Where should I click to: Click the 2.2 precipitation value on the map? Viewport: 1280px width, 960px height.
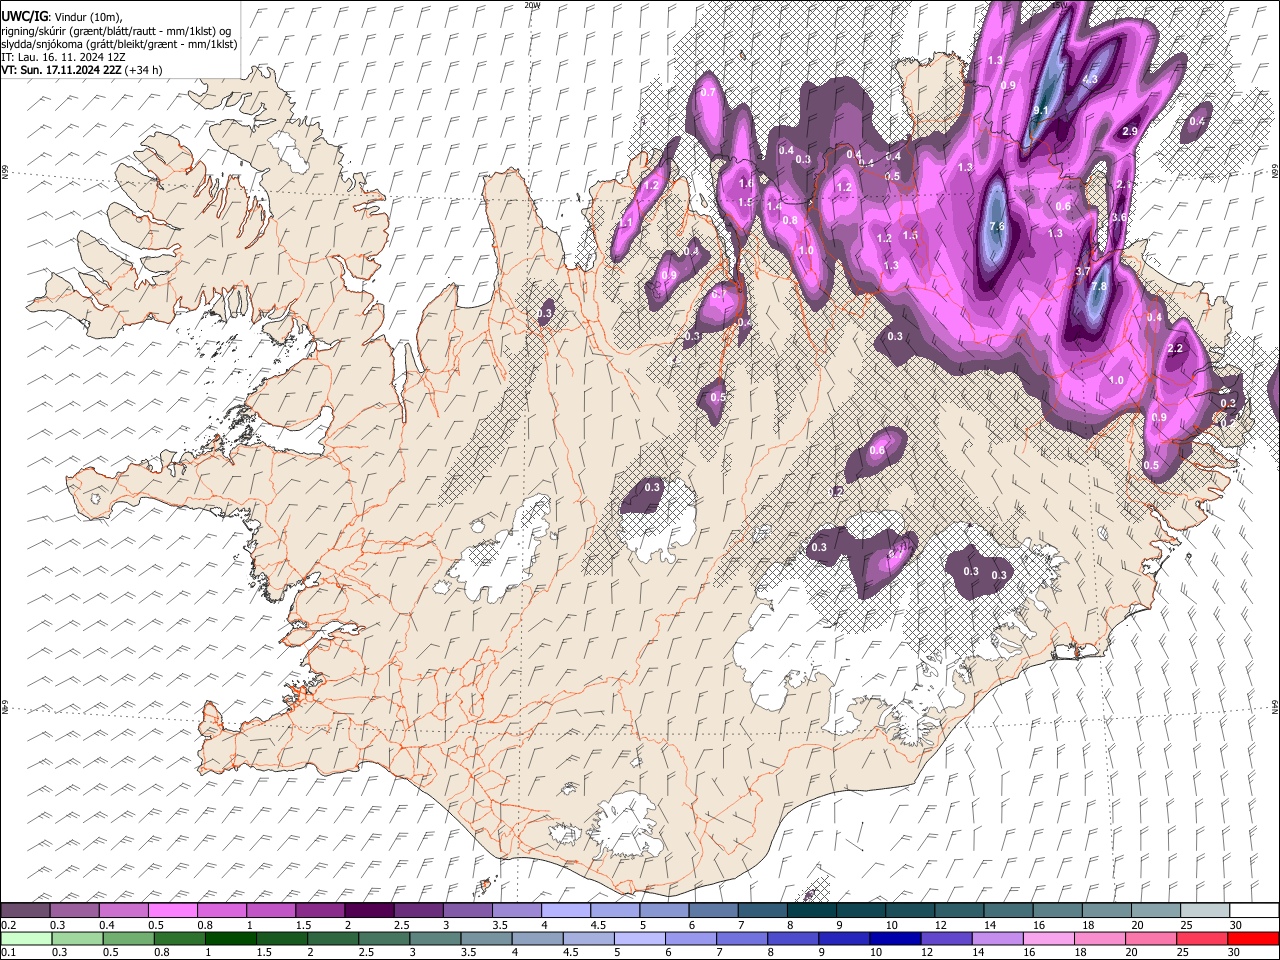pyautogui.click(x=1175, y=348)
